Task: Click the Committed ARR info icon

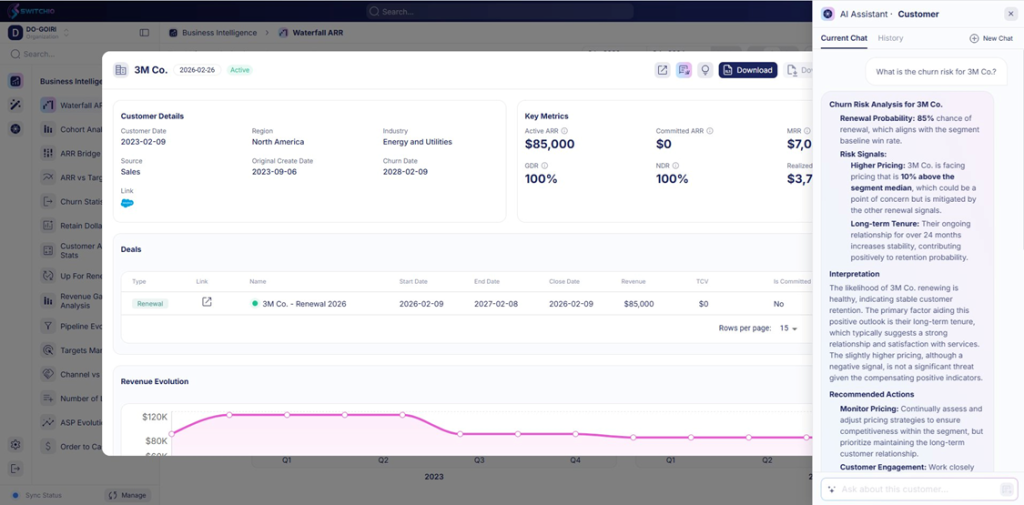Action: [708, 131]
